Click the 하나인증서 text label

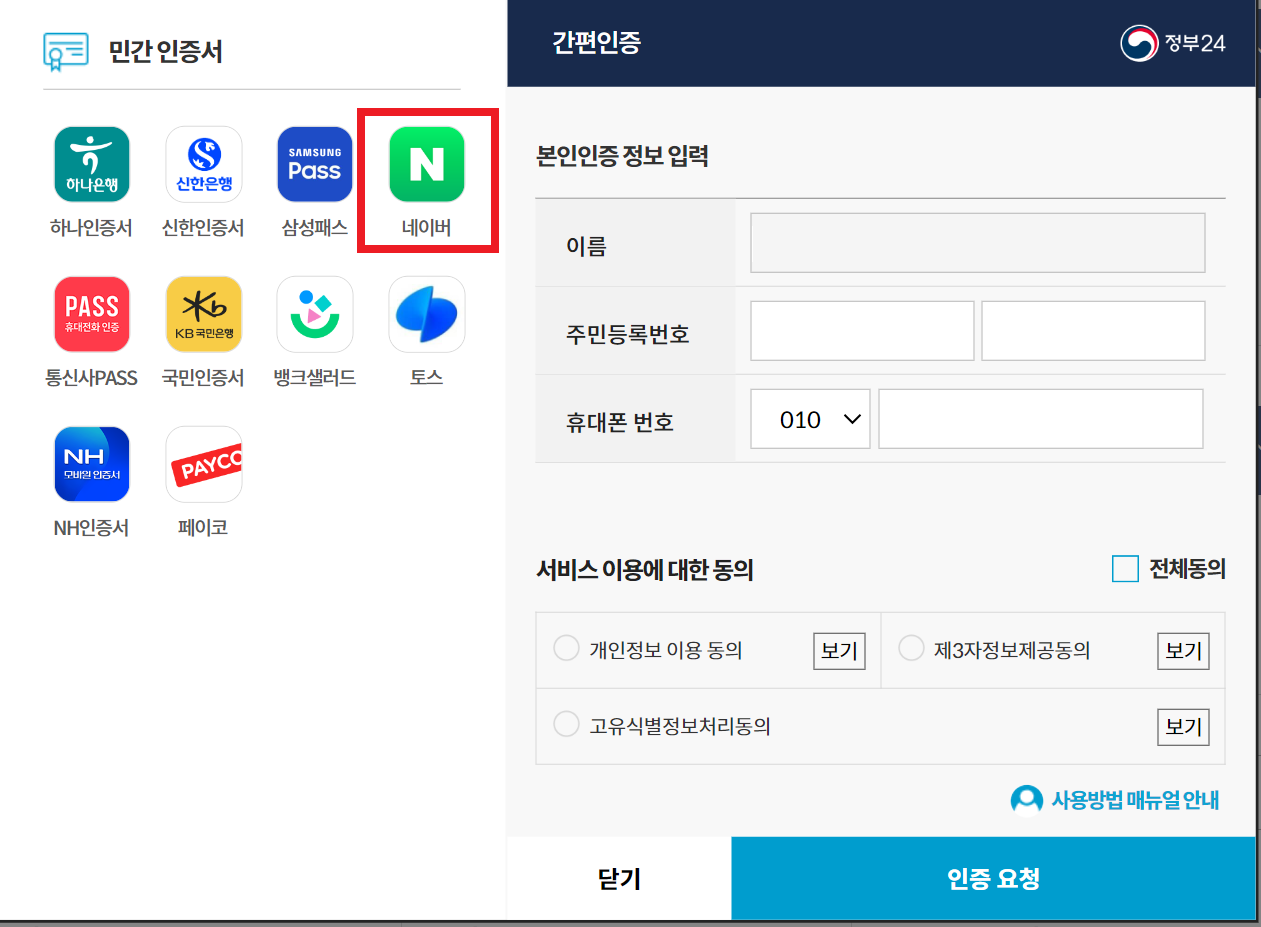[x=91, y=228]
